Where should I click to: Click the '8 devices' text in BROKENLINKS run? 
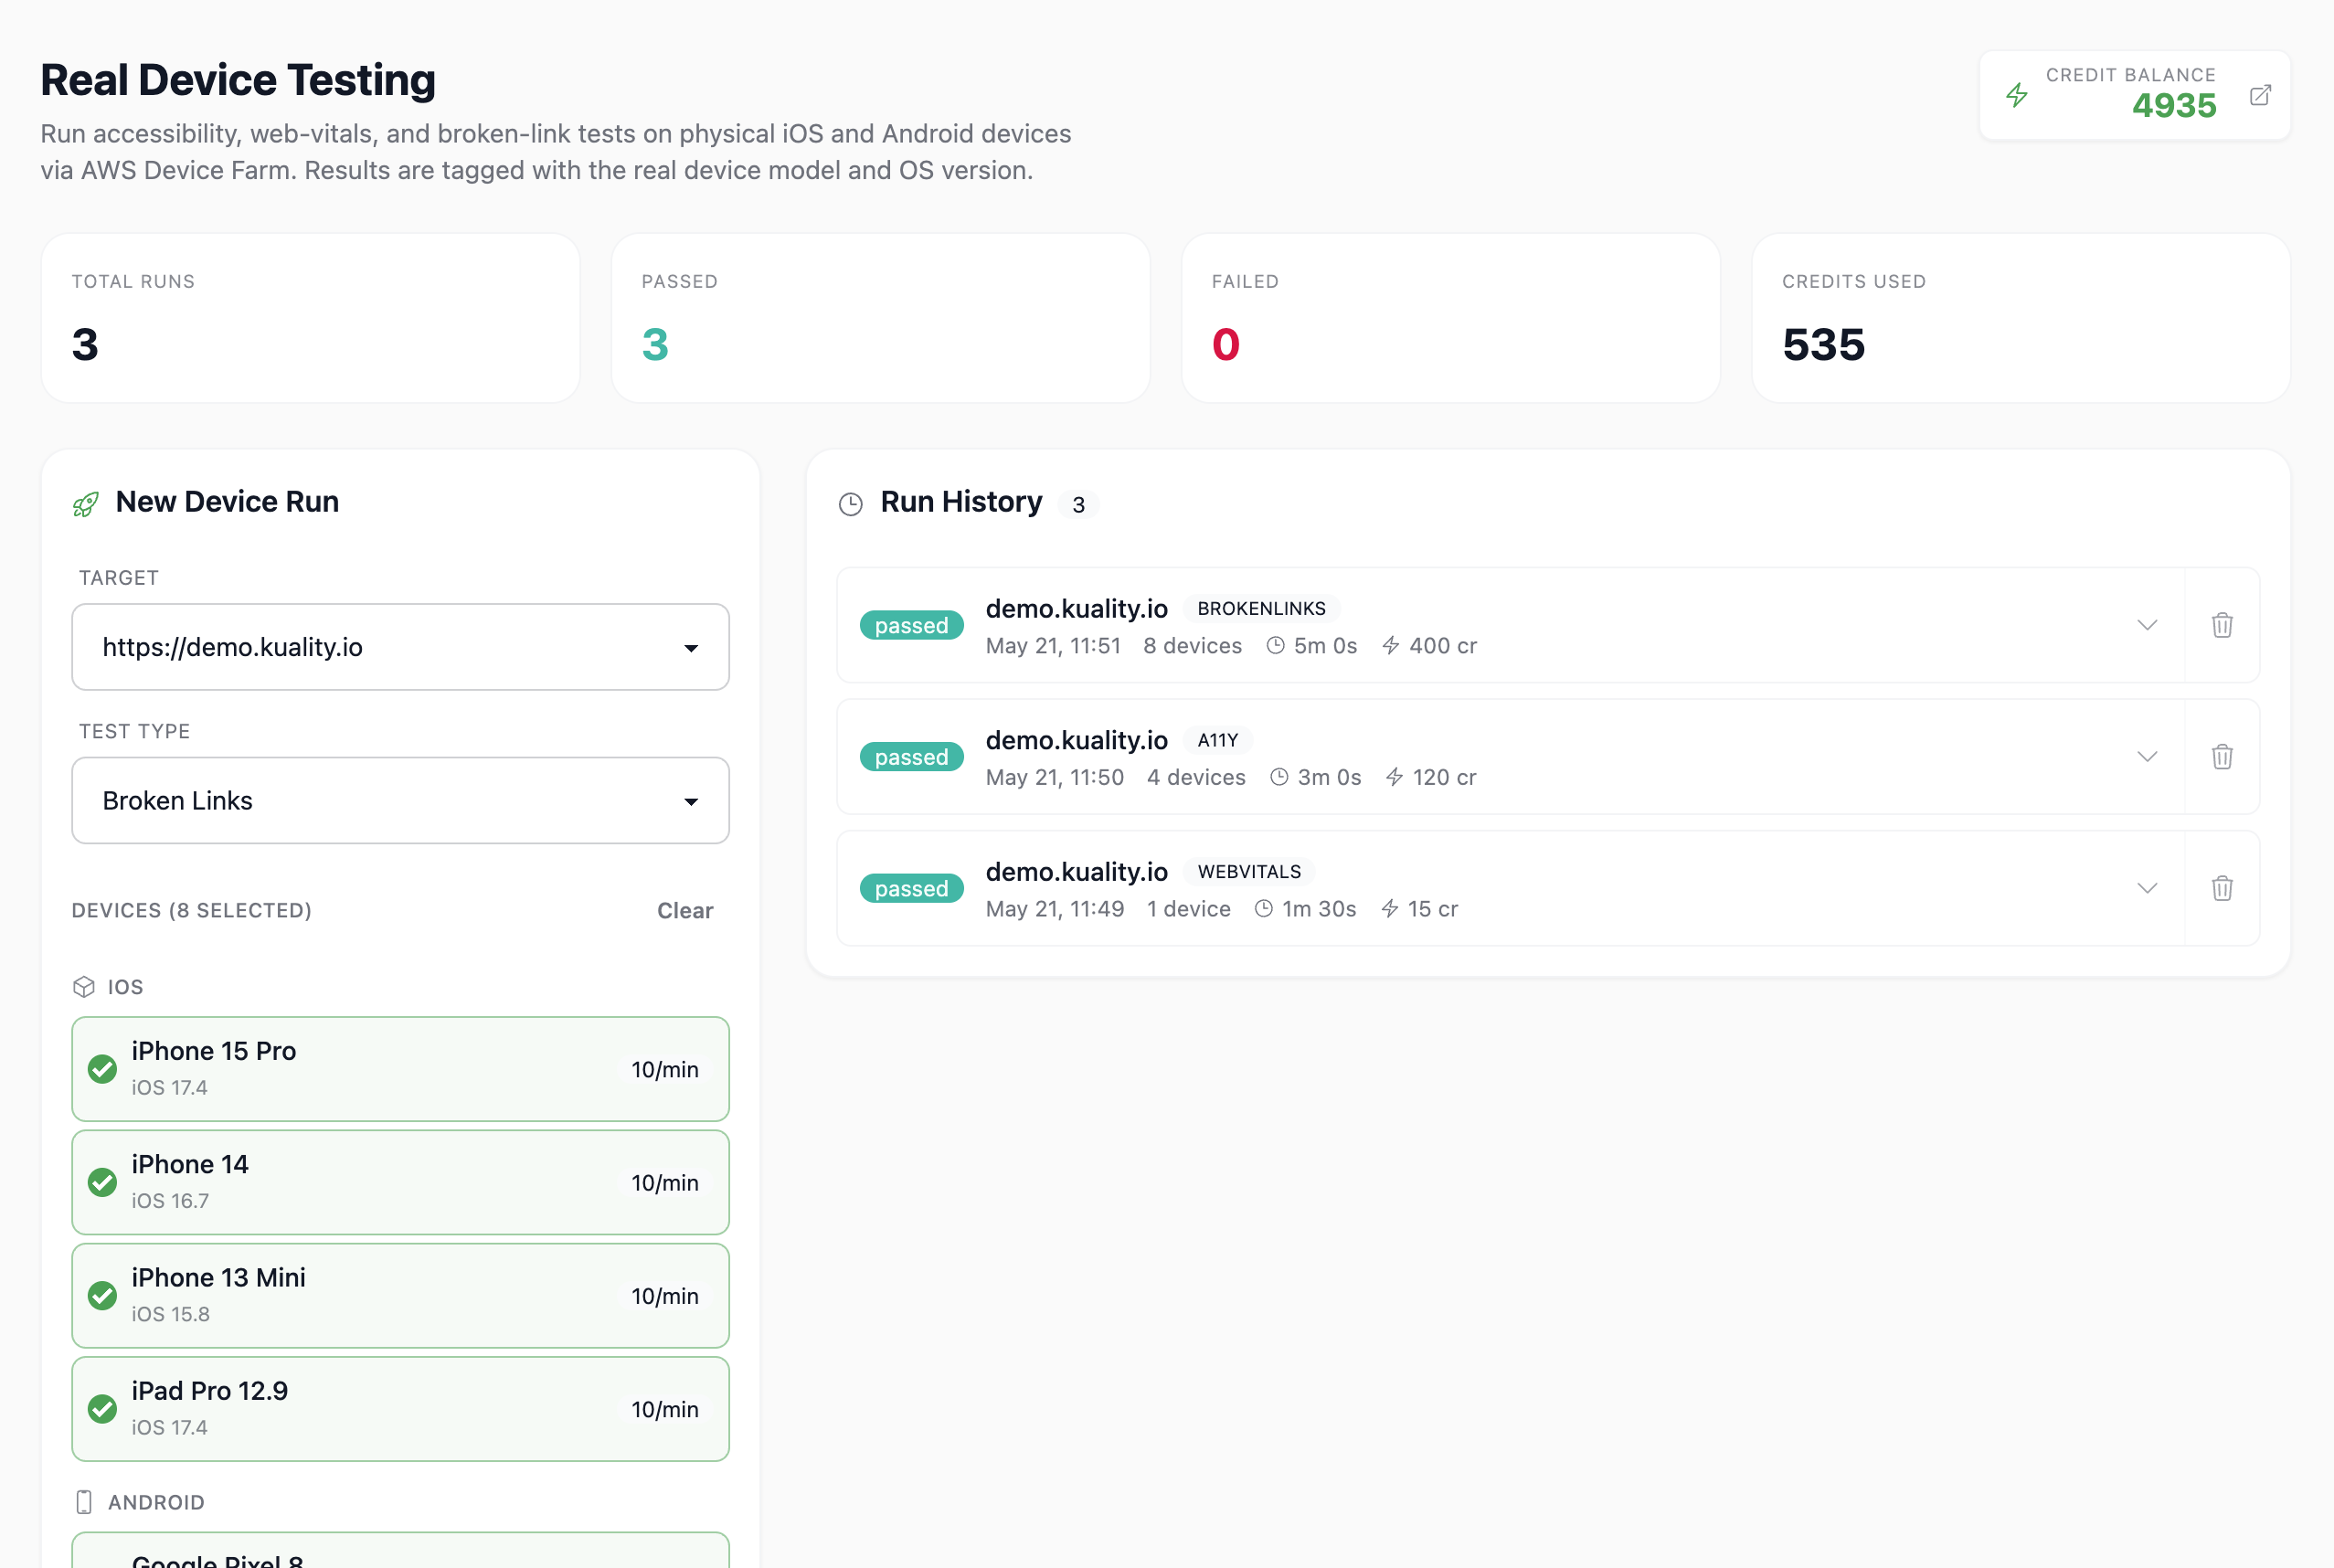tap(1192, 646)
